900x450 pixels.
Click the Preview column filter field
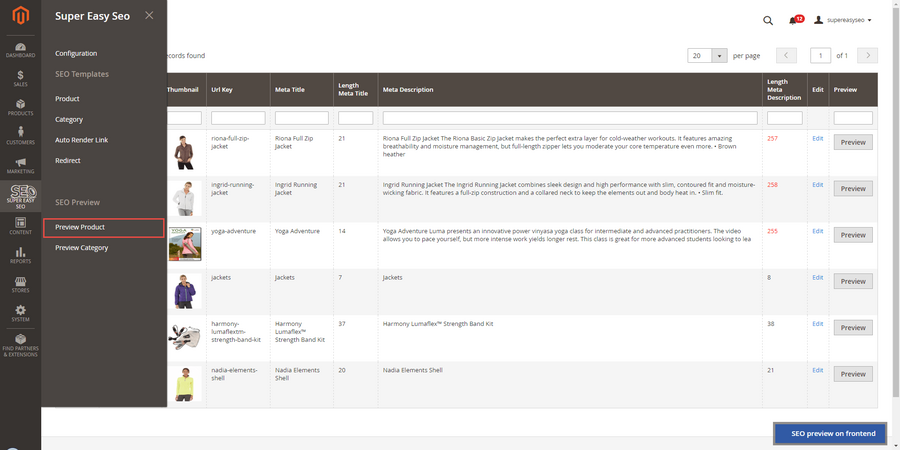tap(853, 118)
